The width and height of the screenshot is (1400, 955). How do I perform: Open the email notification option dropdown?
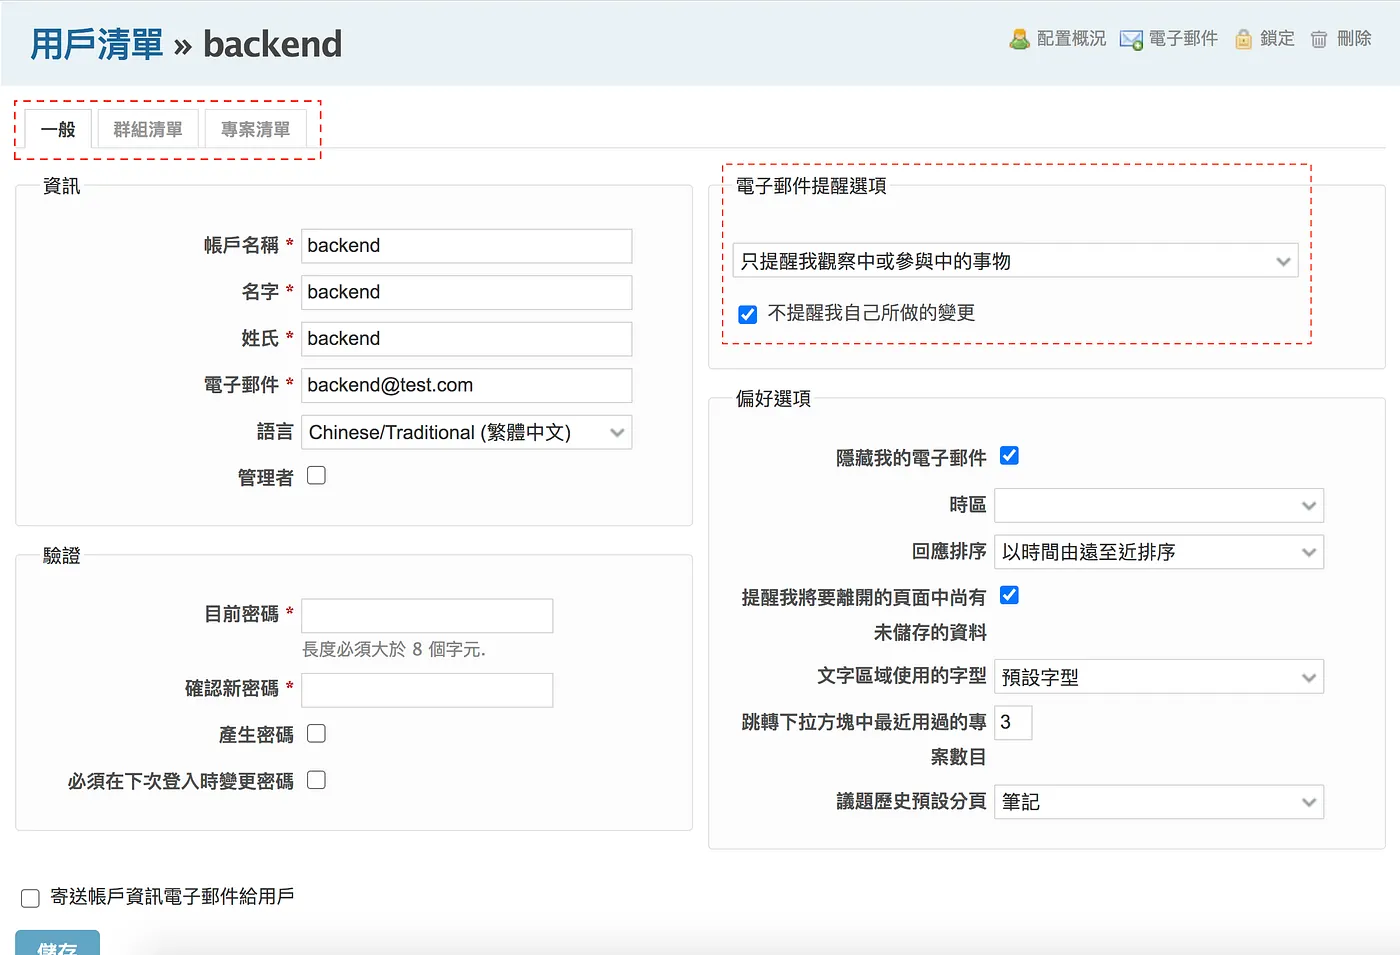(x=1015, y=261)
